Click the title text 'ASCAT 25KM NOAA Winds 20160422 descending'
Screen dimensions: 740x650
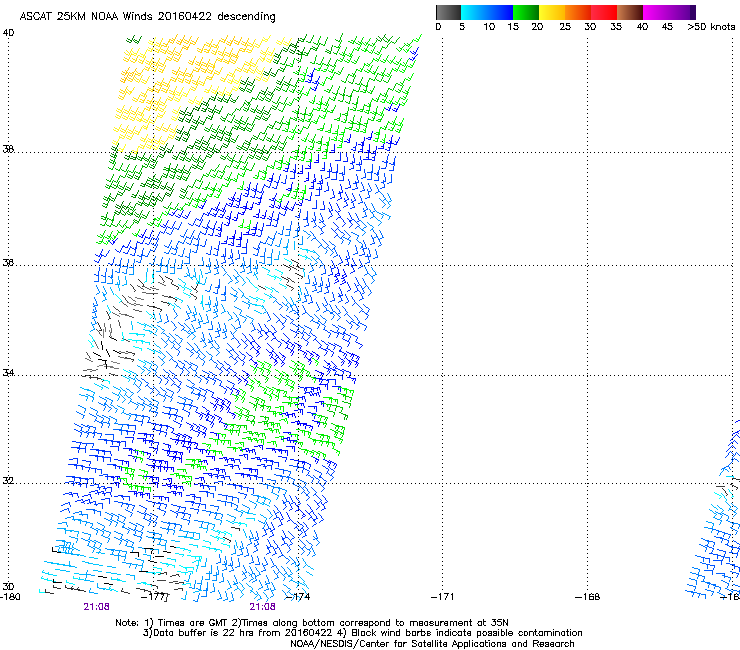coord(147,17)
